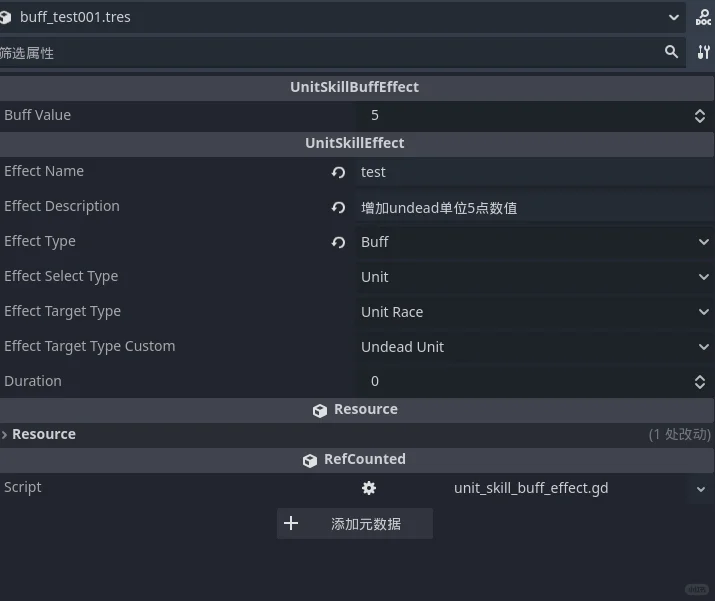715x601 pixels.
Task: Click the 添加元数据 add metadata button
Action: pos(355,523)
